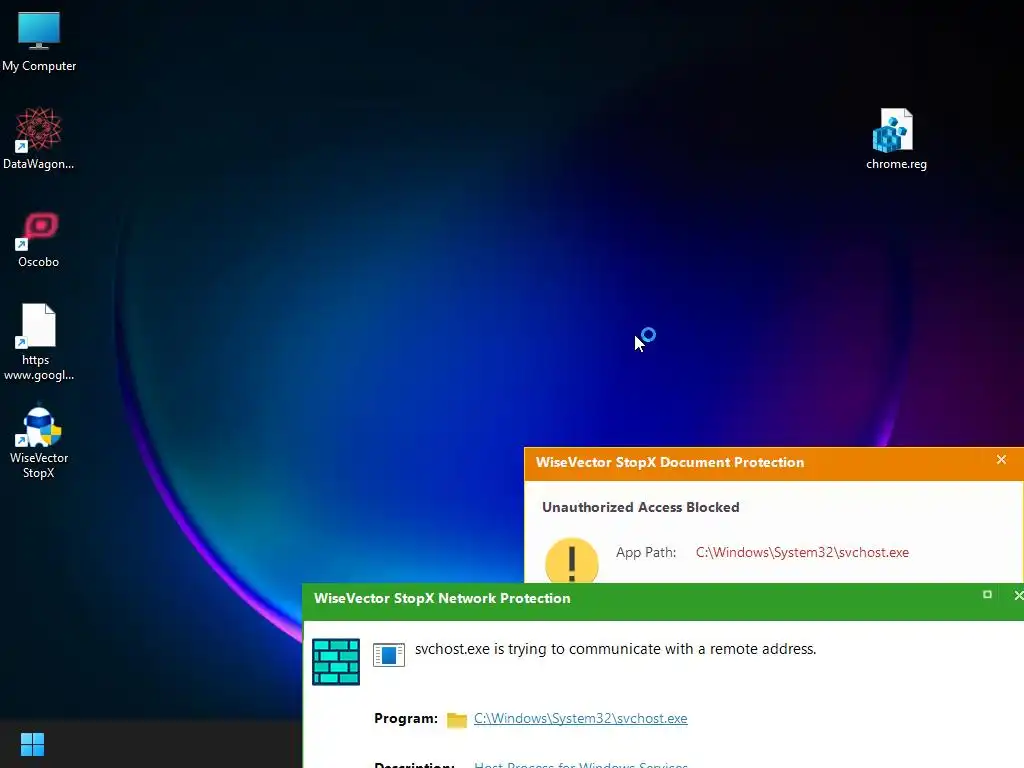Click the yellow warning exclamation icon
This screenshot has height=768, width=1024.
pyautogui.click(x=571, y=560)
